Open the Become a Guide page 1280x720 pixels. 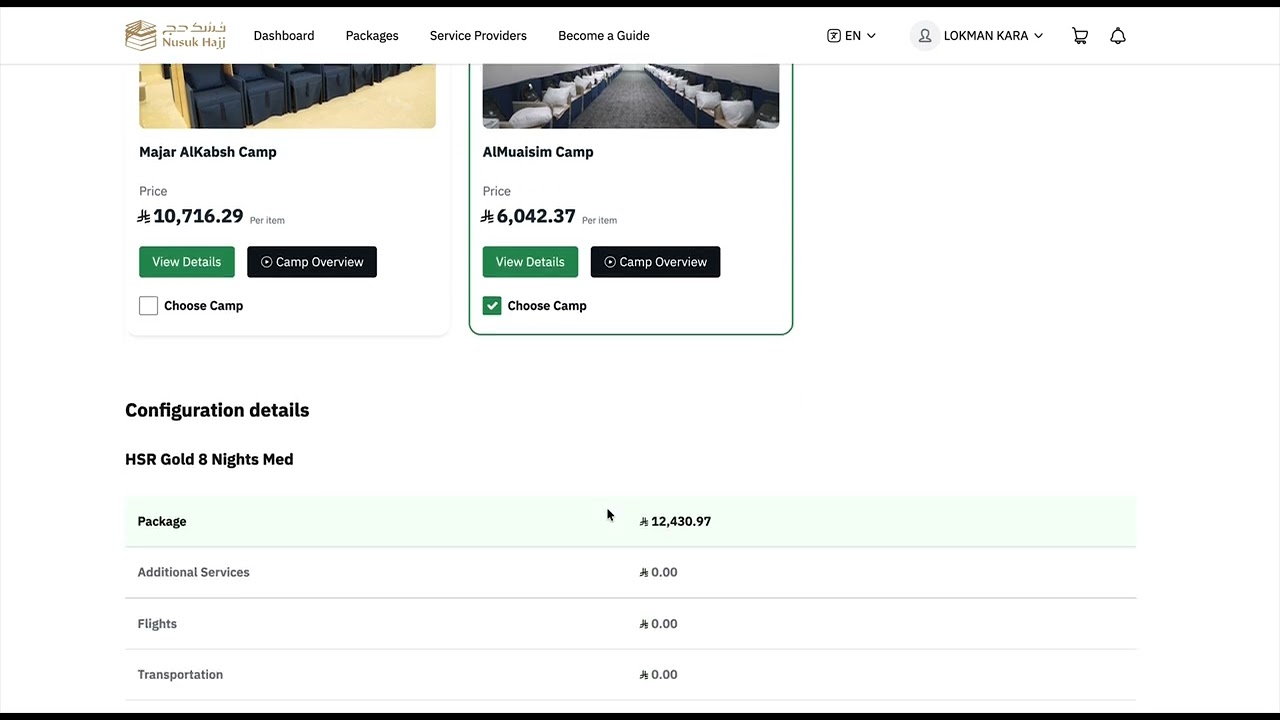pyautogui.click(x=604, y=36)
